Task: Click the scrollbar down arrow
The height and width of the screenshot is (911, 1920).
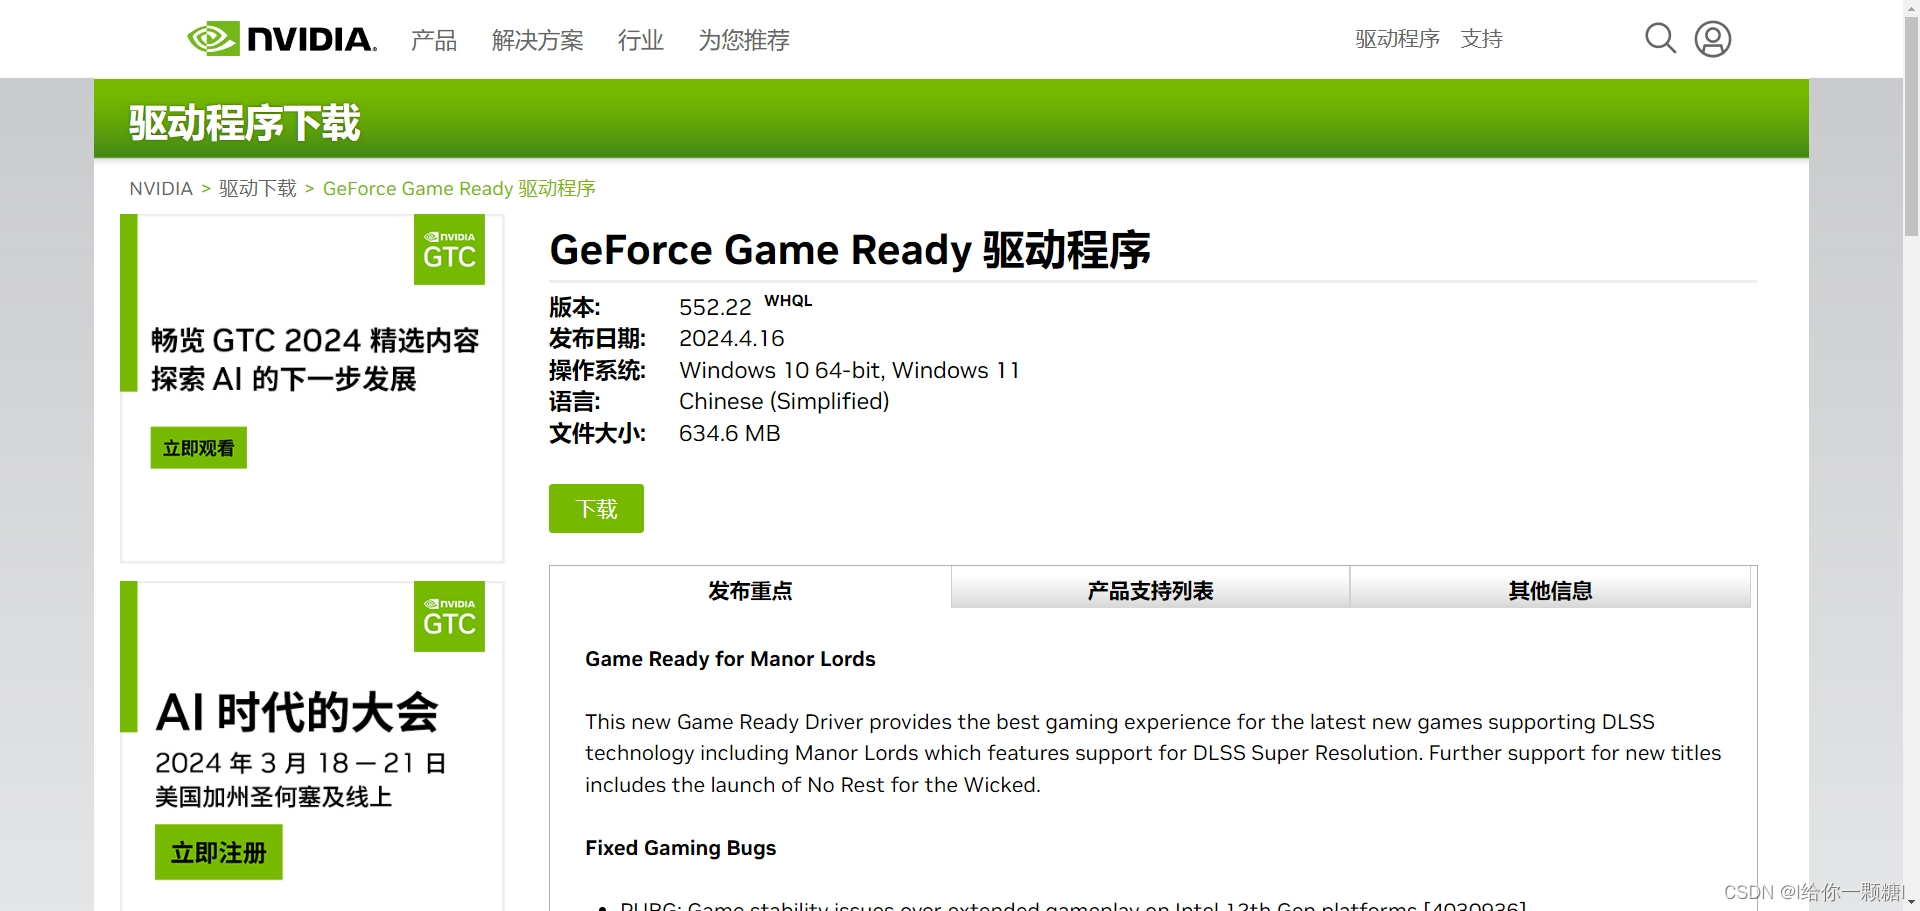Action: pos(1911,902)
